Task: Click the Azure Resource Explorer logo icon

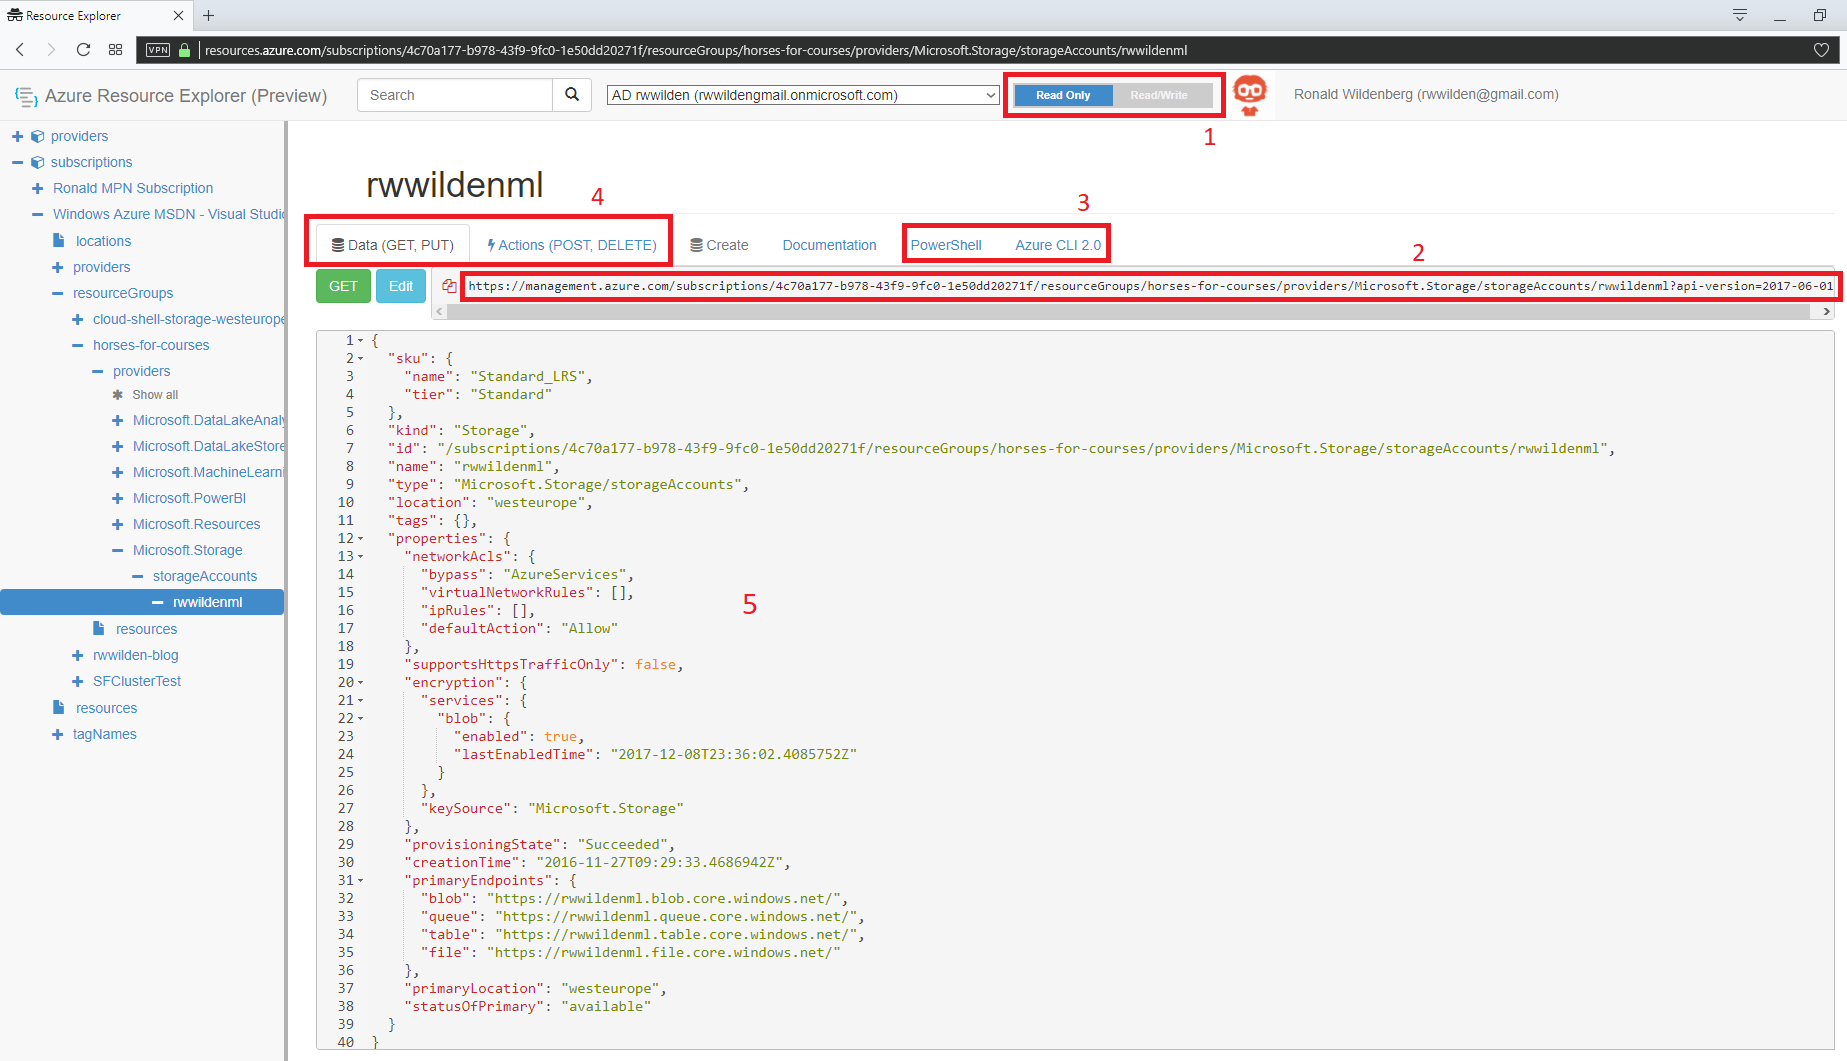Action: click(x=26, y=96)
